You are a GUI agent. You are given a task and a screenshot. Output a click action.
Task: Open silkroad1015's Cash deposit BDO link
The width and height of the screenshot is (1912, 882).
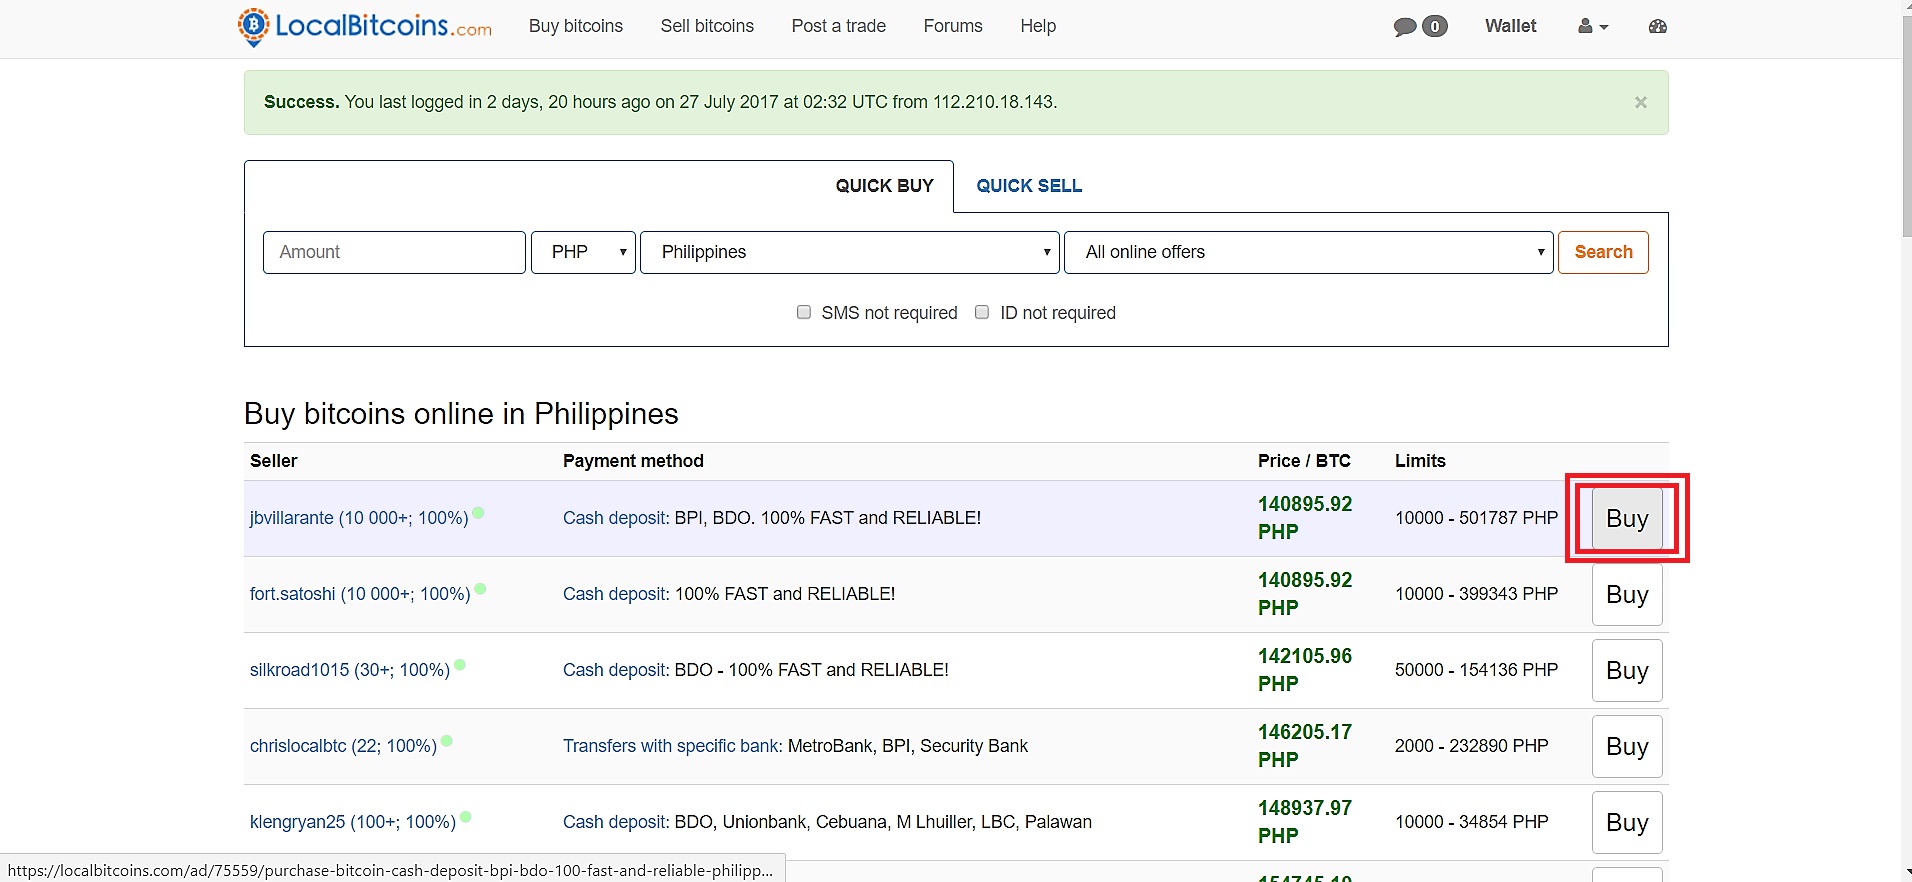[x=616, y=670]
